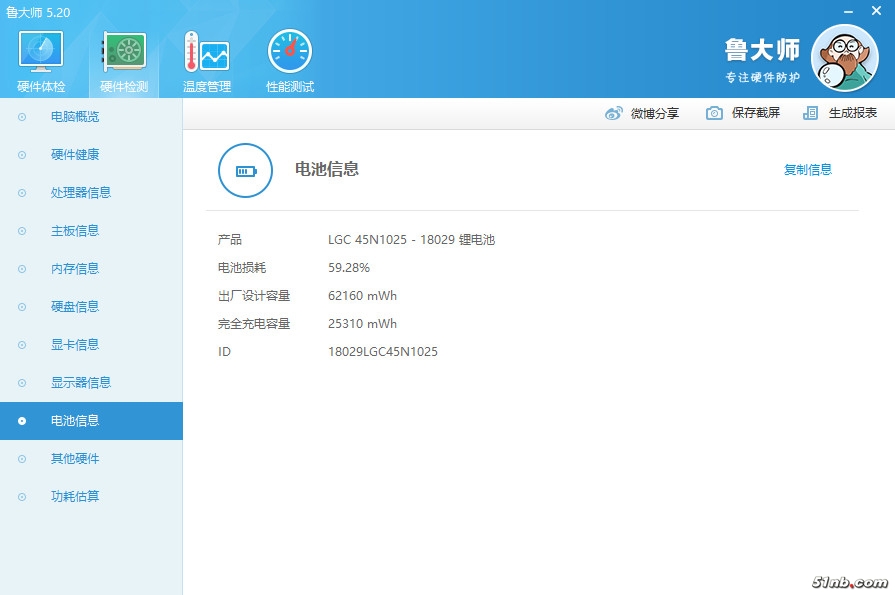Click the camera icon for 保存截屏
The image size is (895, 595).
pyautogui.click(x=714, y=113)
